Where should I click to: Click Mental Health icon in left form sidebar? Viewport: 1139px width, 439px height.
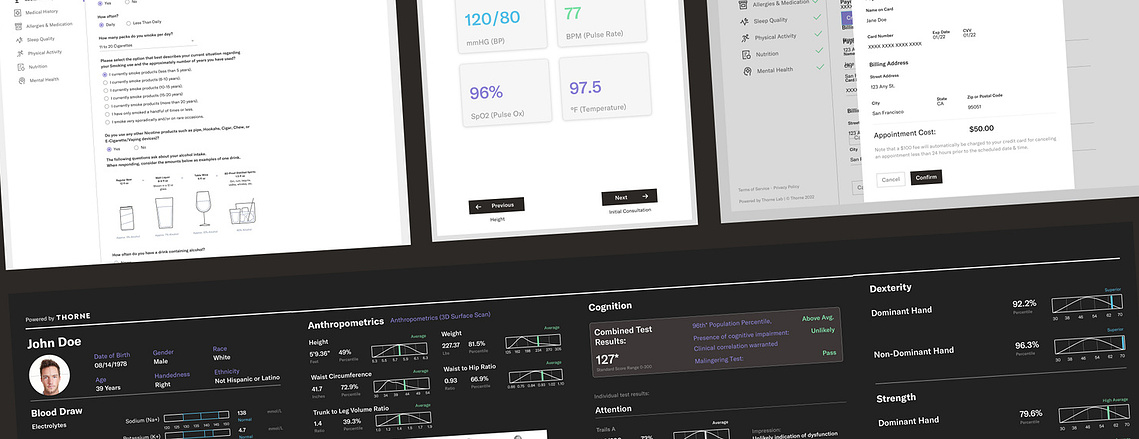[x=23, y=80]
